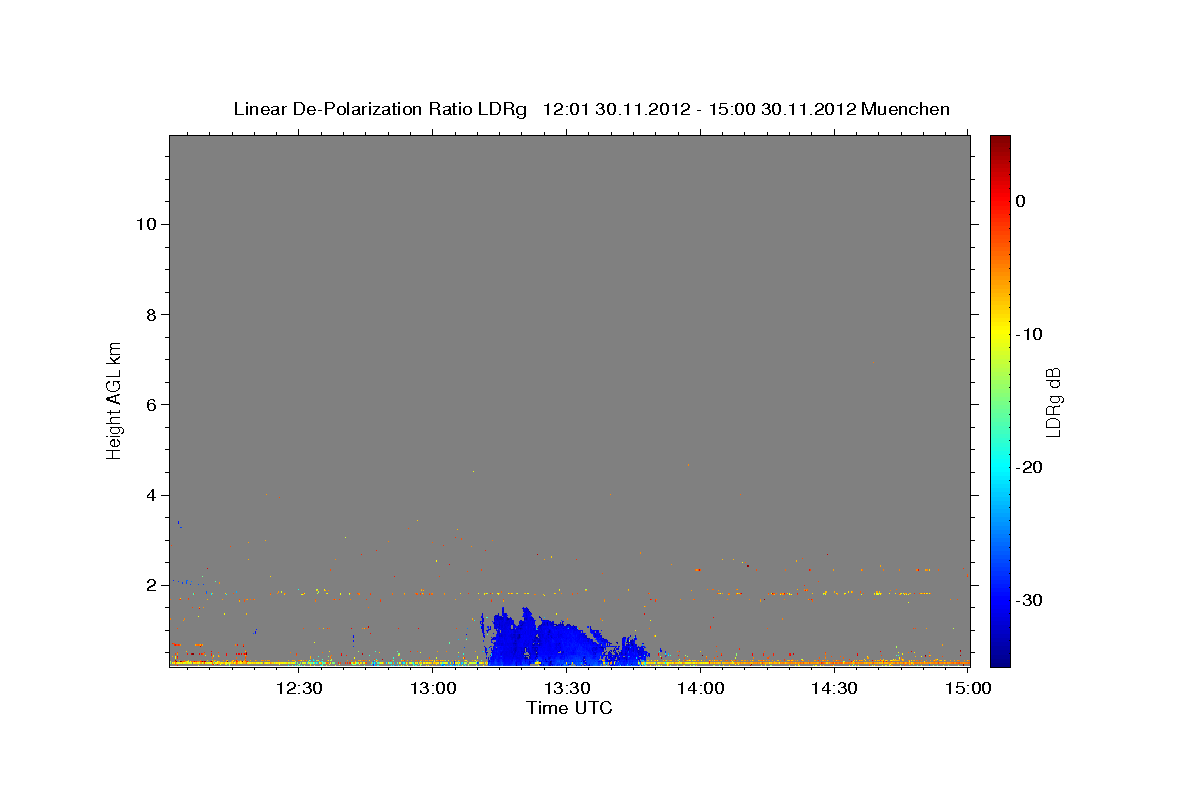Click the height tick label 4
Image resolution: width=1200 pixels, height=800 pixels.
coord(150,495)
